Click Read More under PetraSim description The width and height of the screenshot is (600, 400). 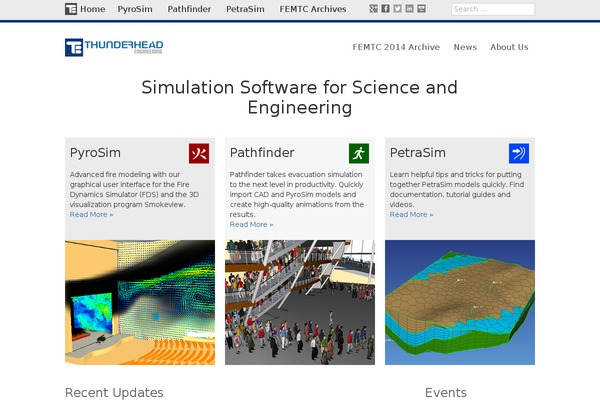click(411, 214)
